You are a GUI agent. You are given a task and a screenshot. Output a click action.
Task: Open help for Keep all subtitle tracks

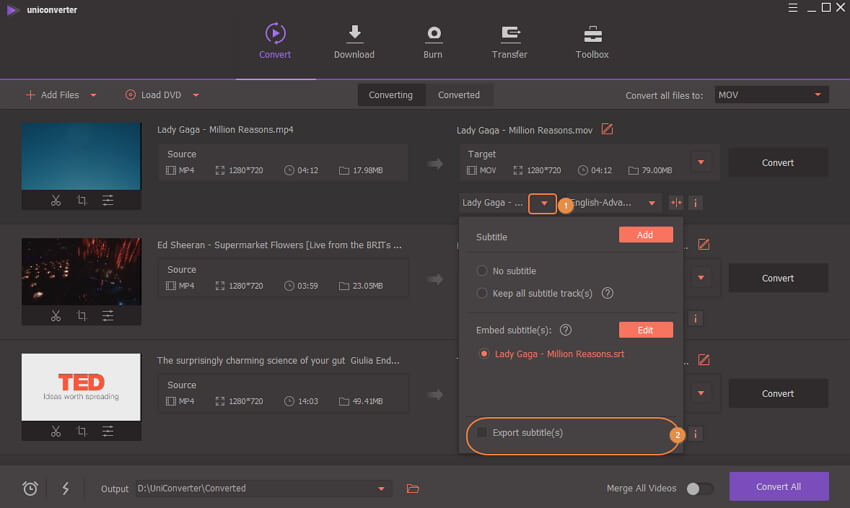(x=608, y=293)
